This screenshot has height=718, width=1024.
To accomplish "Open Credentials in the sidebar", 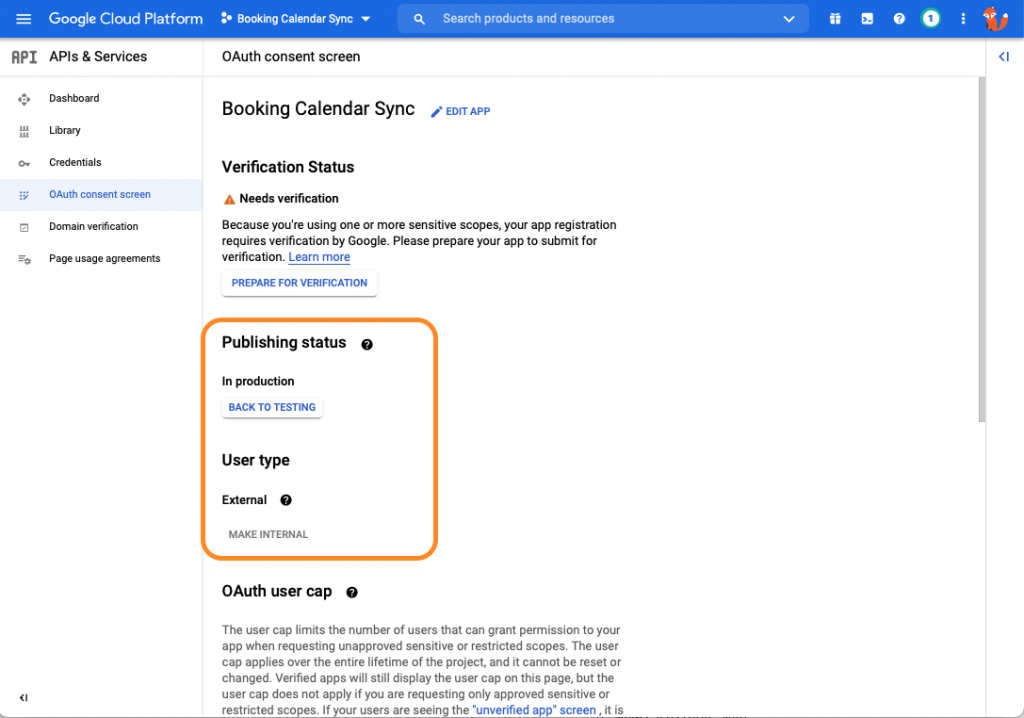I will pos(75,162).
